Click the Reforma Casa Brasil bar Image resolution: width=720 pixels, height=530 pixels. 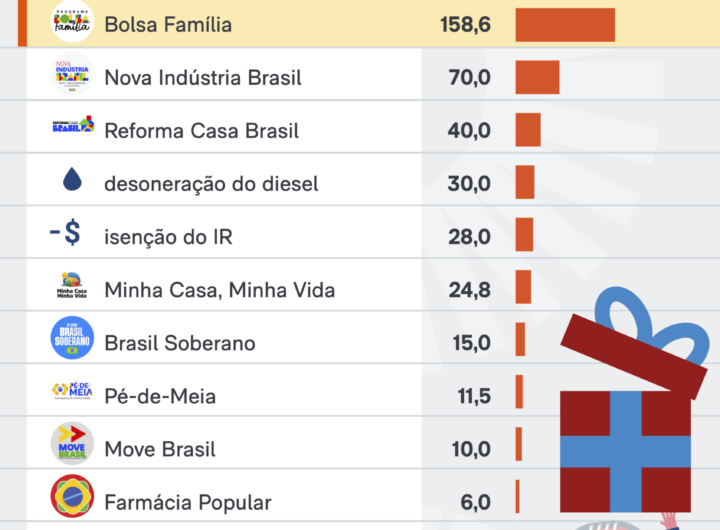click(x=528, y=130)
